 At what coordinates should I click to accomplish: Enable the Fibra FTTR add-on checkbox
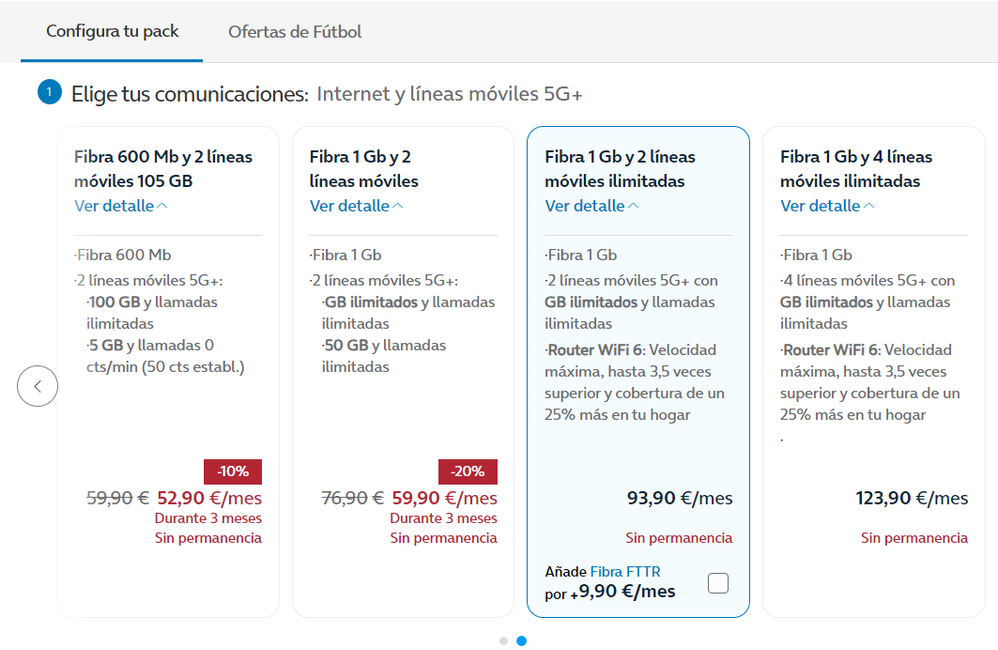(x=718, y=583)
